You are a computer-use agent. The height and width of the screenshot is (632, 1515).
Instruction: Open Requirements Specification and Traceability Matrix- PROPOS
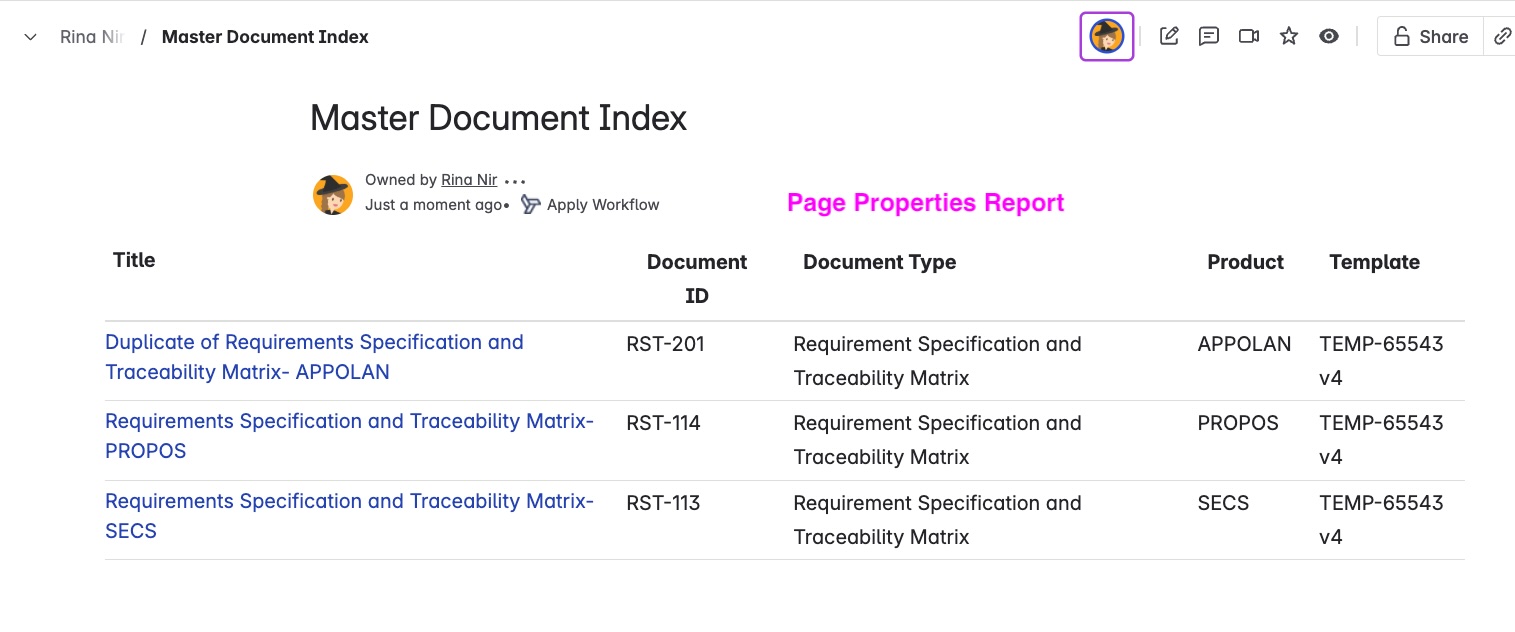349,436
